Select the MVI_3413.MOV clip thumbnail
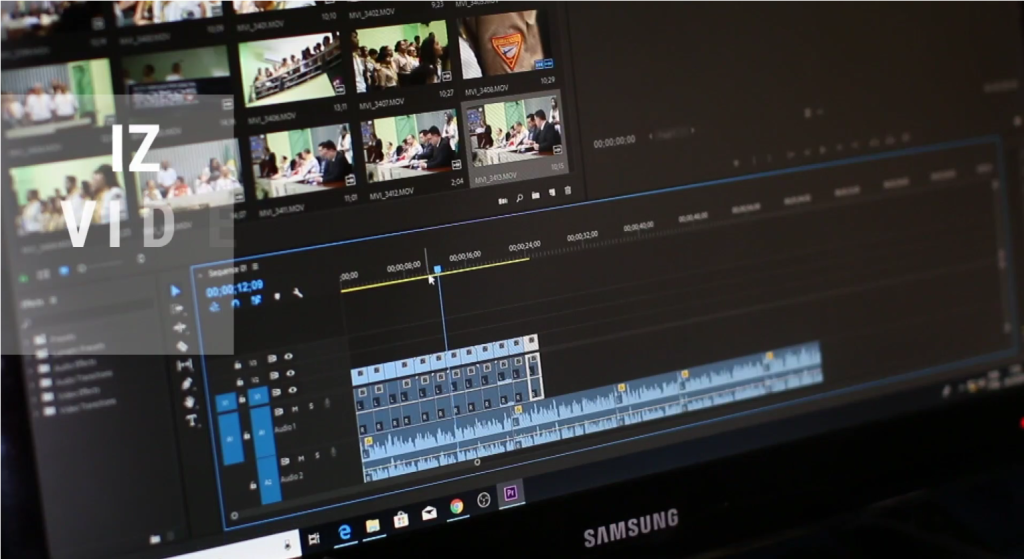 tap(514, 133)
